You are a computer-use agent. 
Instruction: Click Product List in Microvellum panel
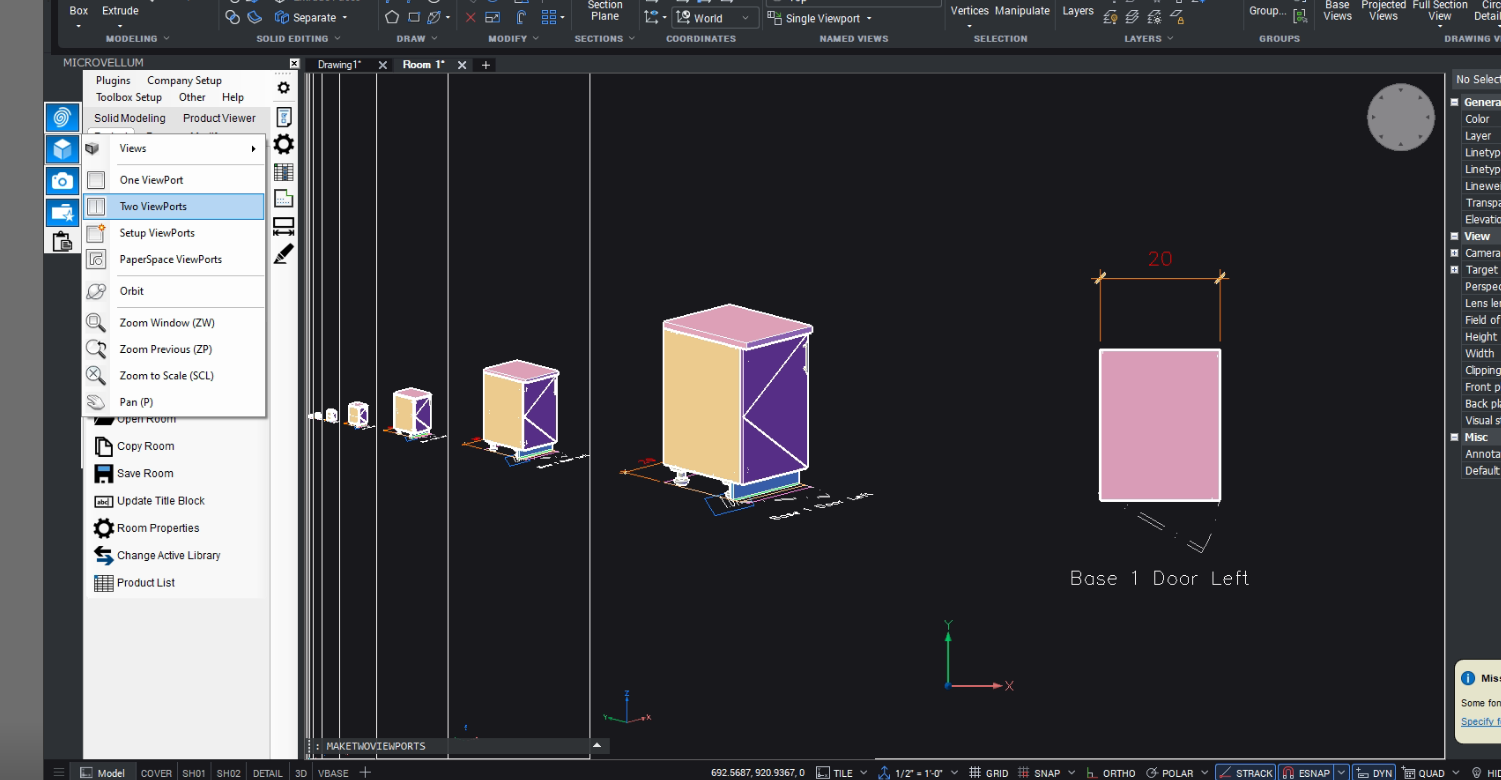click(145, 583)
